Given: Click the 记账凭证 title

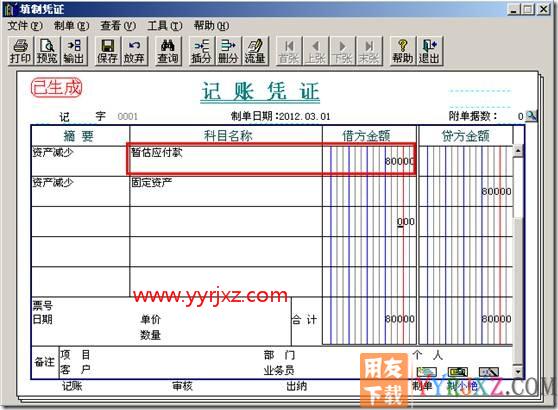Looking at the screenshot, I should tap(260, 92).
